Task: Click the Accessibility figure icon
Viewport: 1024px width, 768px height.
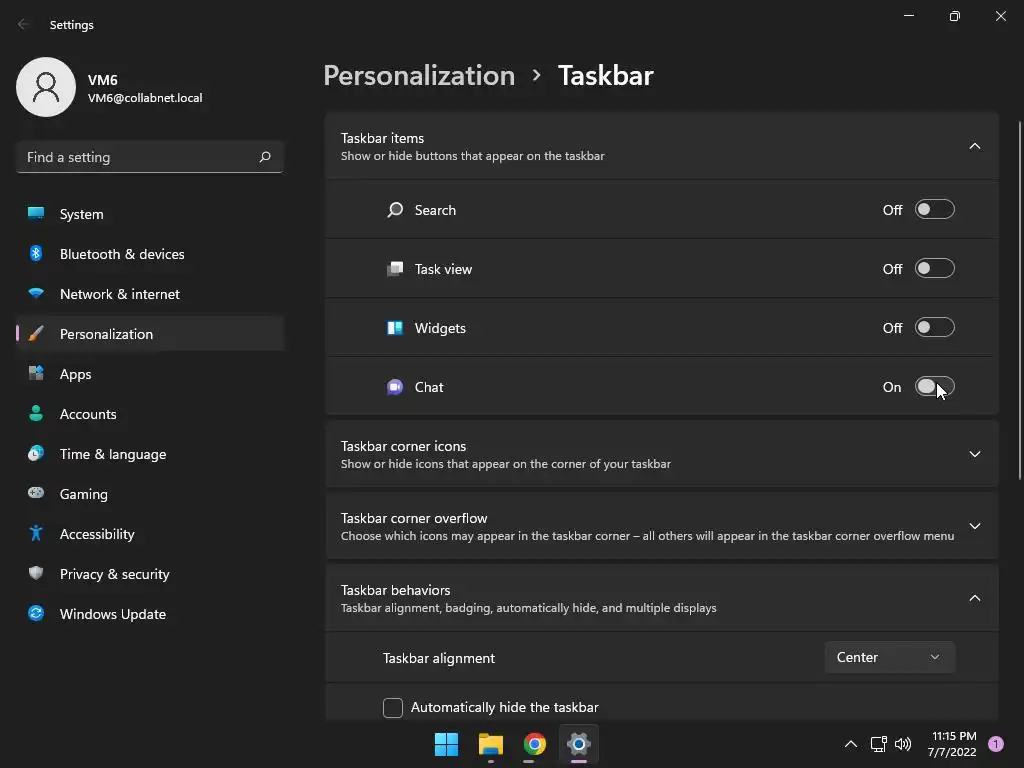Action: click(36, 534)
